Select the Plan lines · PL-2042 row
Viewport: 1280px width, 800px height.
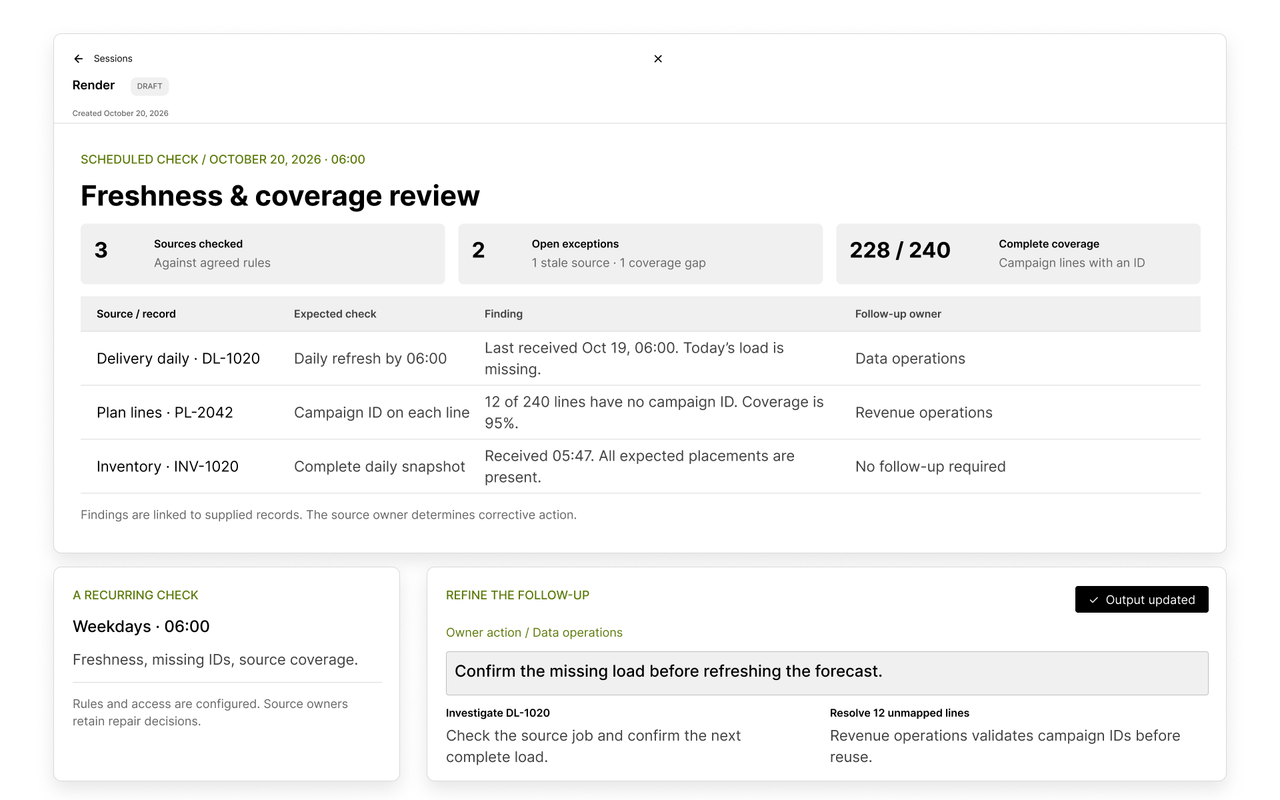(640, 412)
